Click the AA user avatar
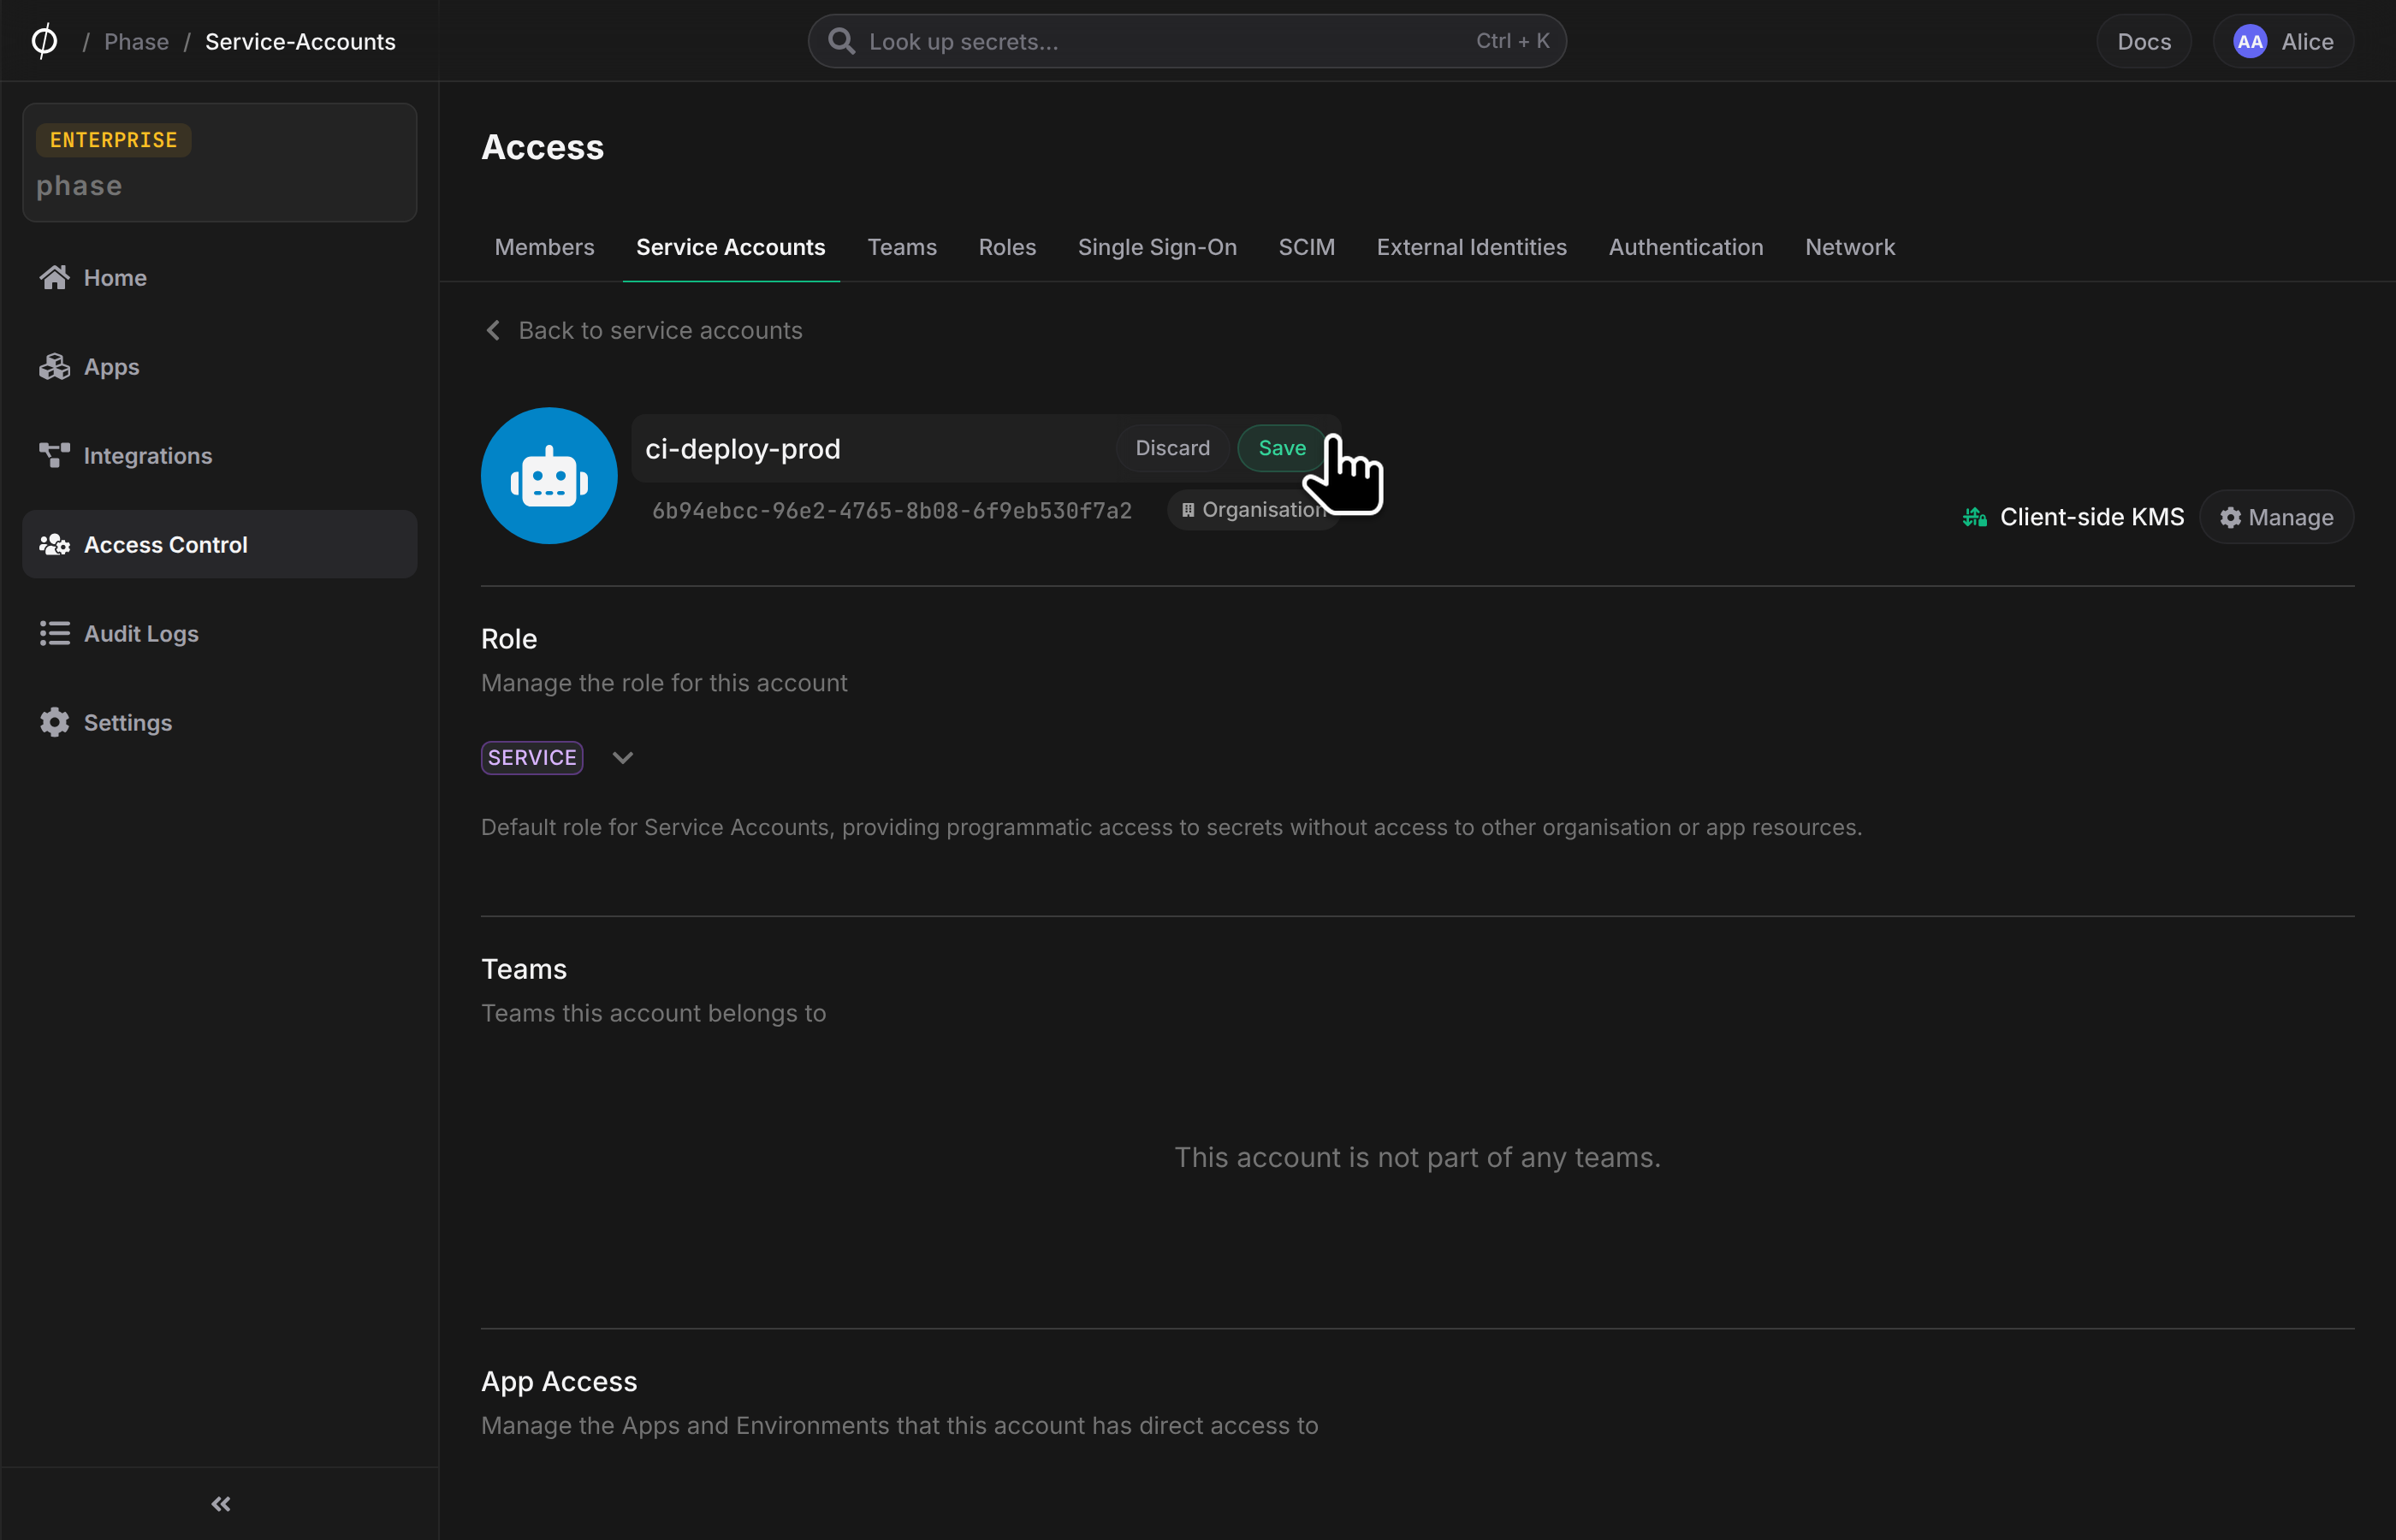 [x=2249, y=41]
